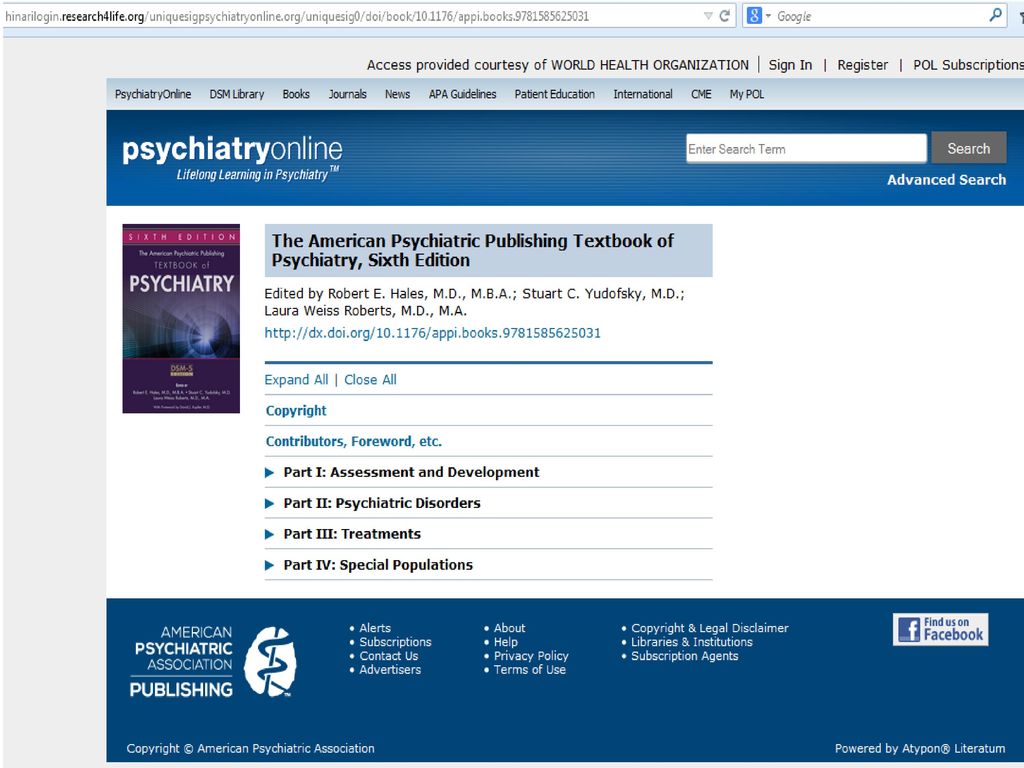
Task: Click the Find us on Facebook badge
Action: 940,630
